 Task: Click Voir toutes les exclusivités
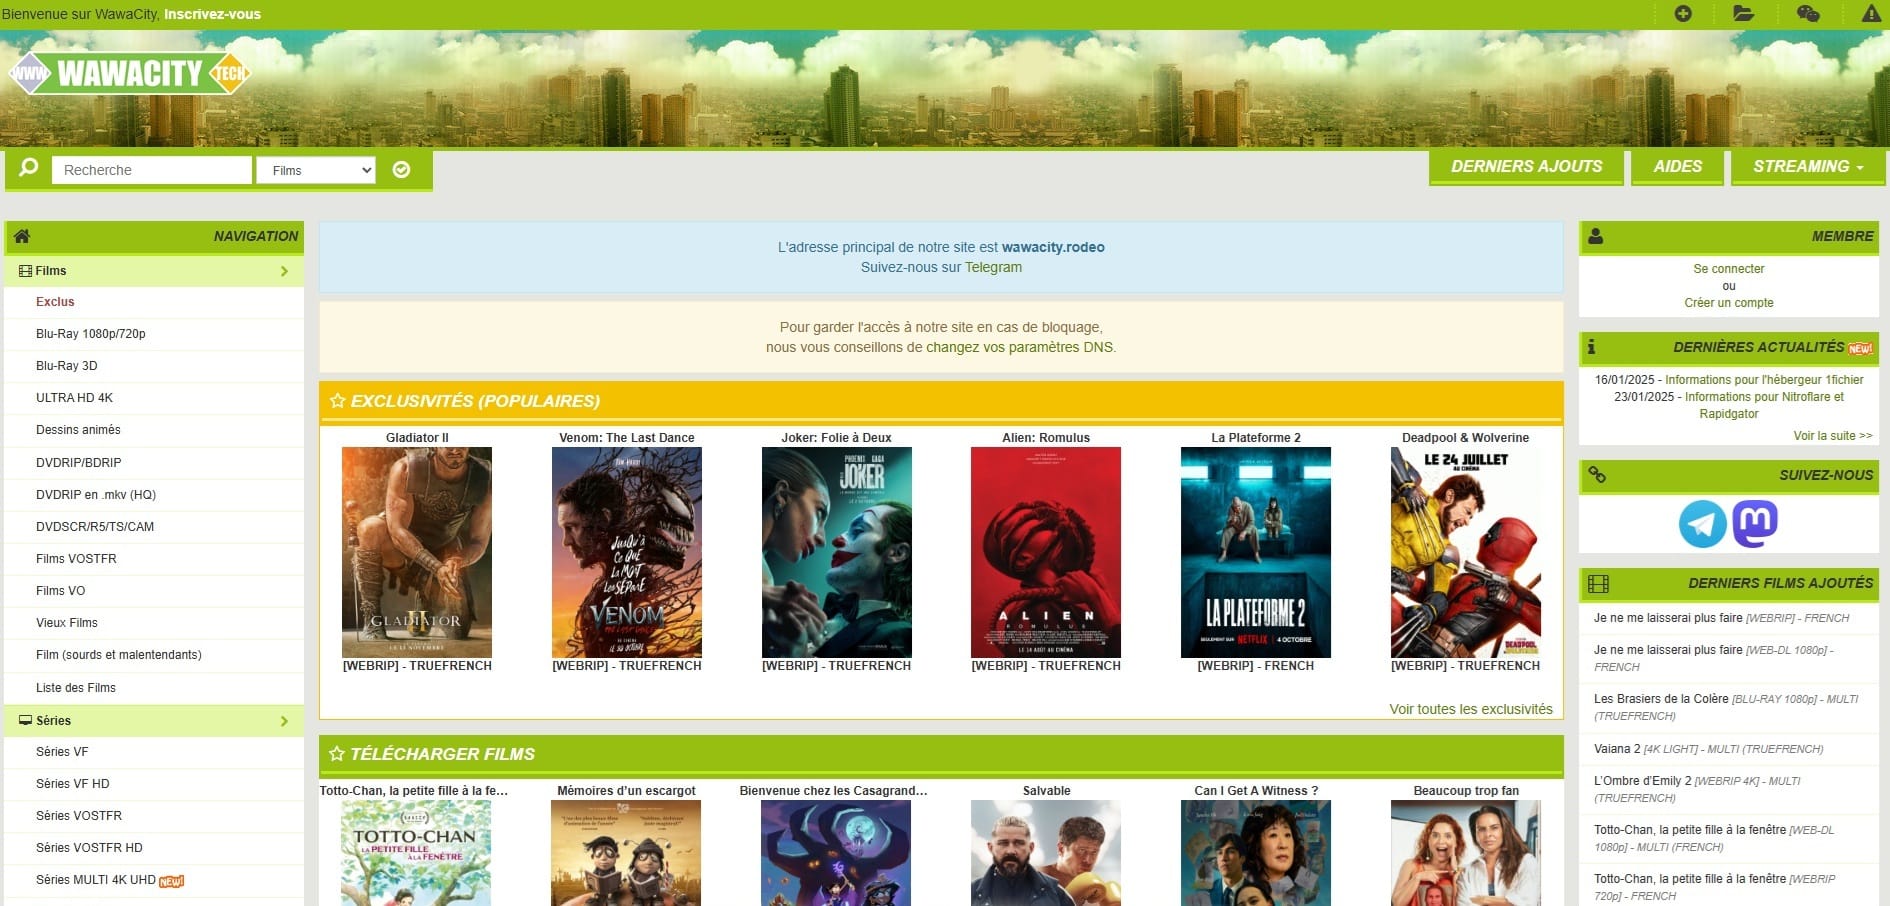pos(1470,709)
